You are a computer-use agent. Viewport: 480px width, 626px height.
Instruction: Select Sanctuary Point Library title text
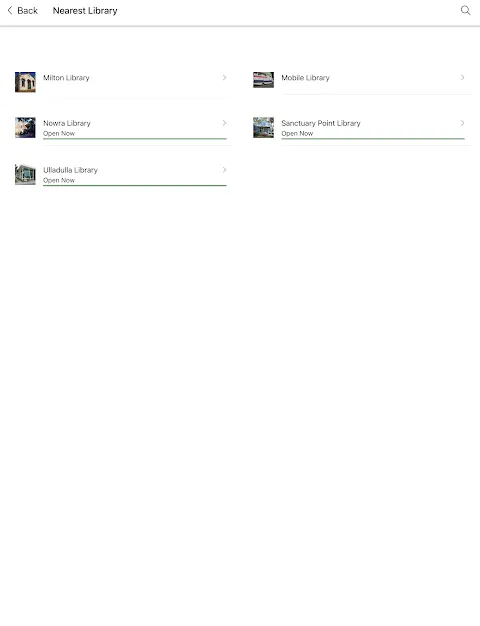point(321,123)
